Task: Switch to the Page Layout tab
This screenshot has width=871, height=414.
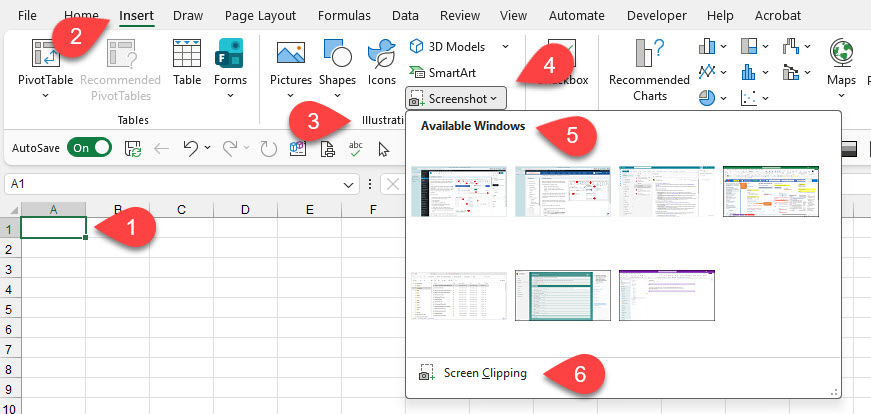Action: tap(260, 16)
